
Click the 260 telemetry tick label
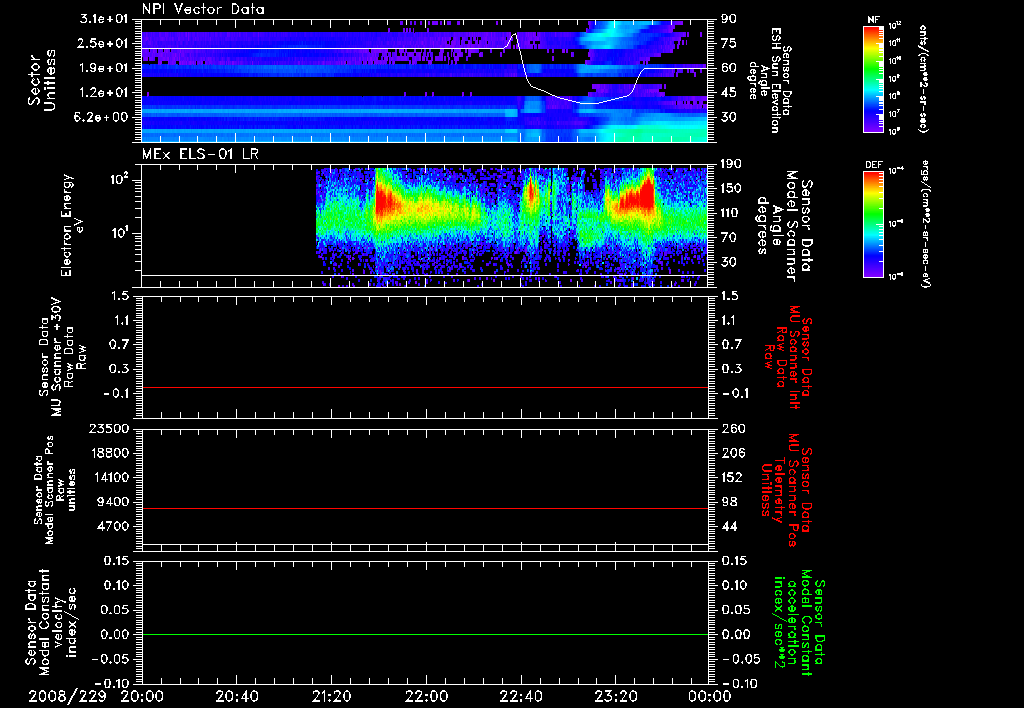point(734,428)
